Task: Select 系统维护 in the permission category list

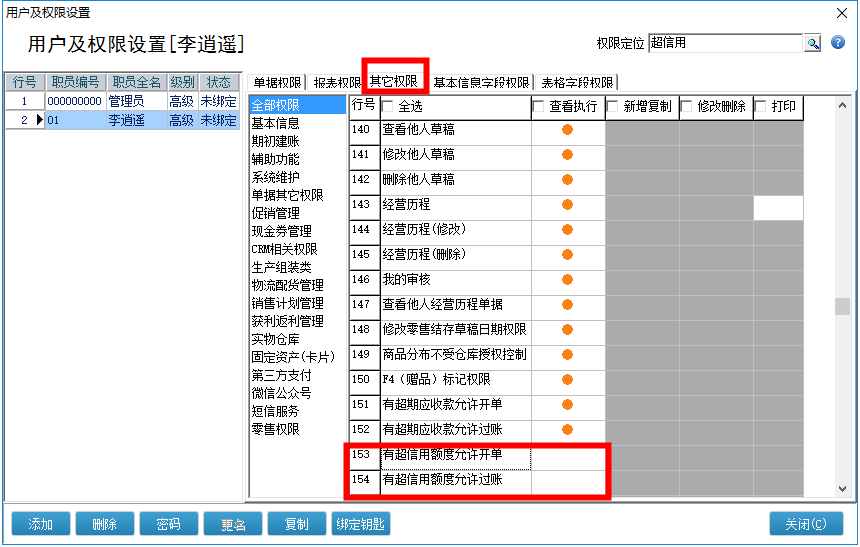Action: tap(275, 177)
